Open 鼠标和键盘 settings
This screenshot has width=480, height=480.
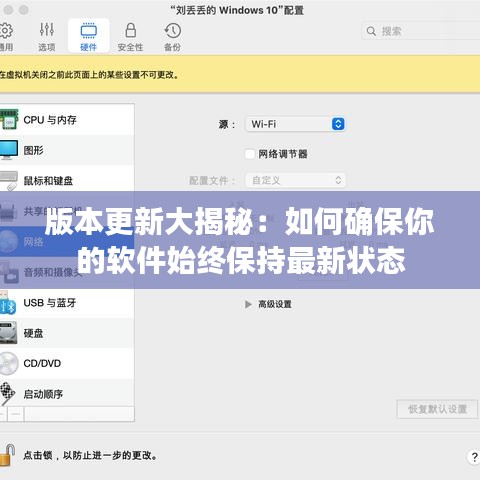point(67,180)
